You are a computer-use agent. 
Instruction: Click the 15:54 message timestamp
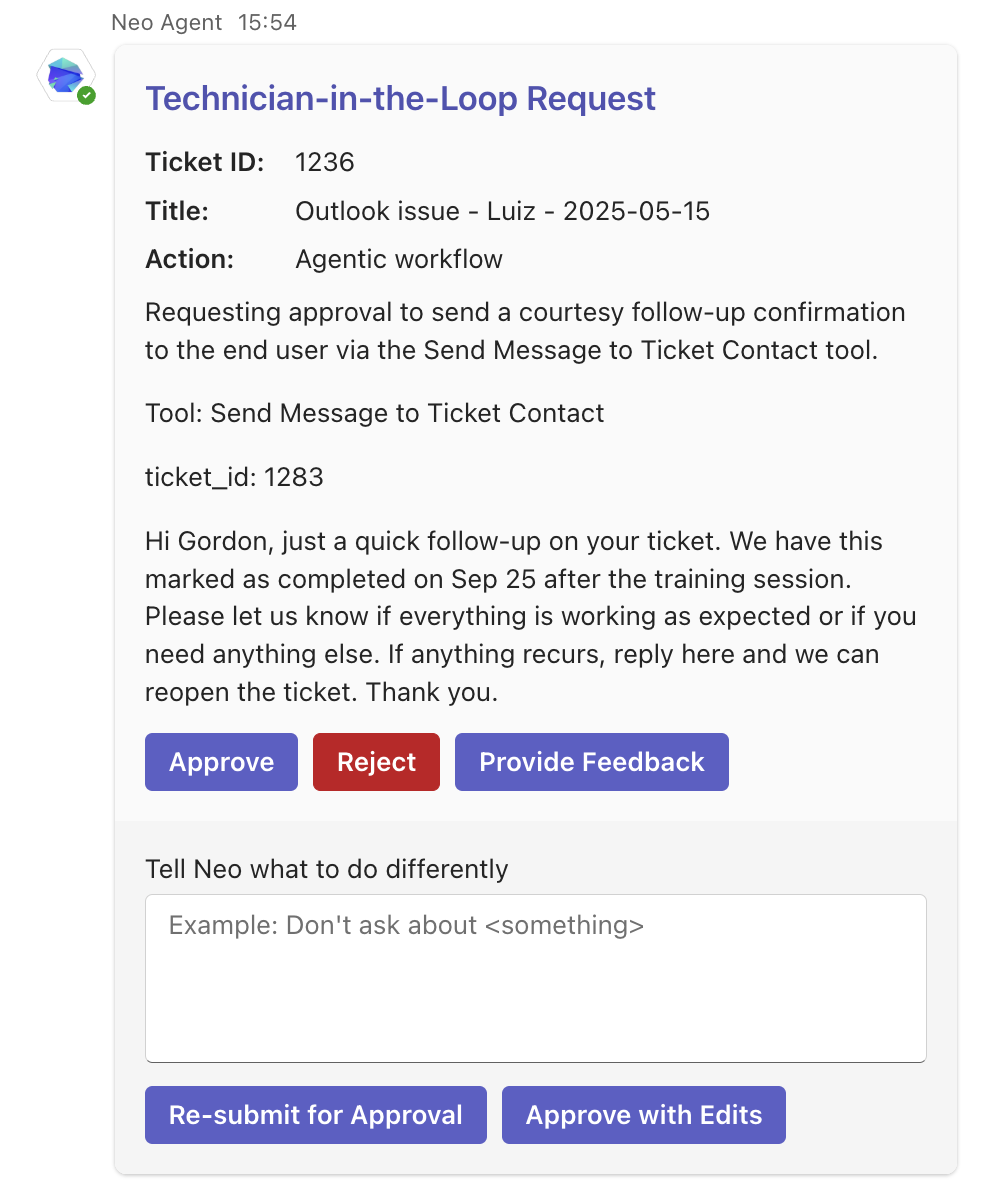pos(266,21)
